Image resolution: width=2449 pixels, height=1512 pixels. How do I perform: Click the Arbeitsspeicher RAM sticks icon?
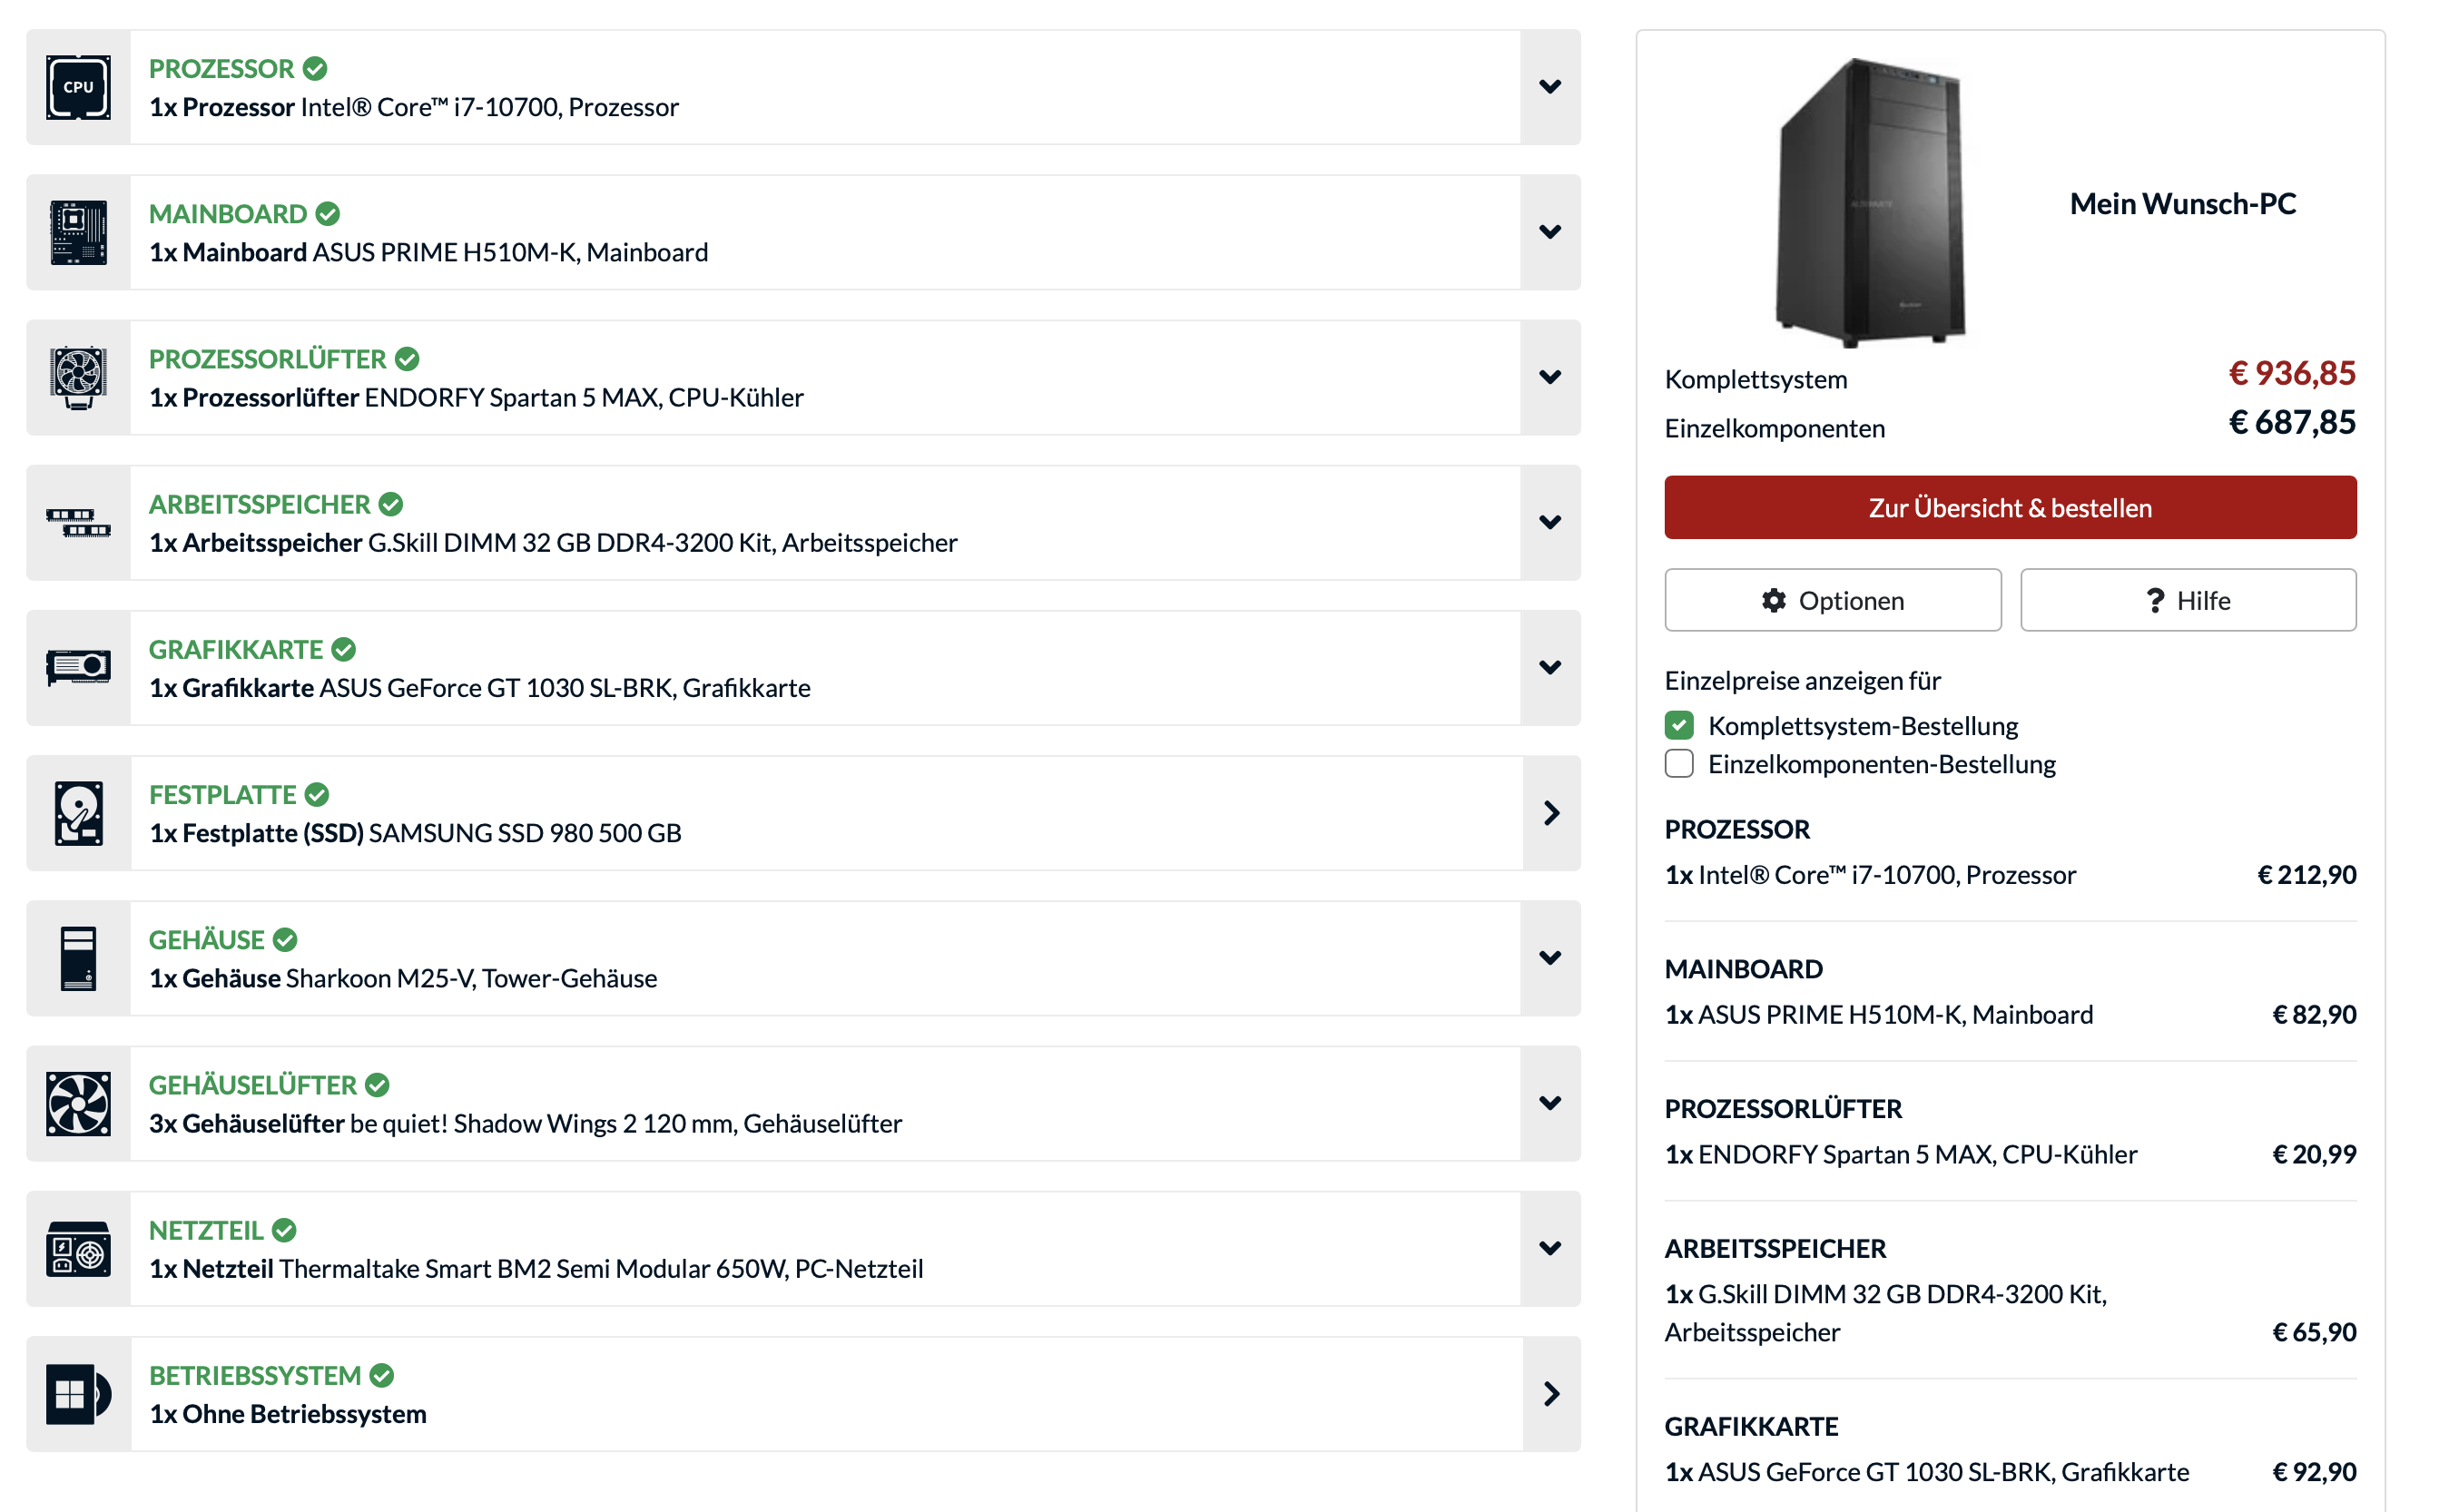[x=78, y=522]
